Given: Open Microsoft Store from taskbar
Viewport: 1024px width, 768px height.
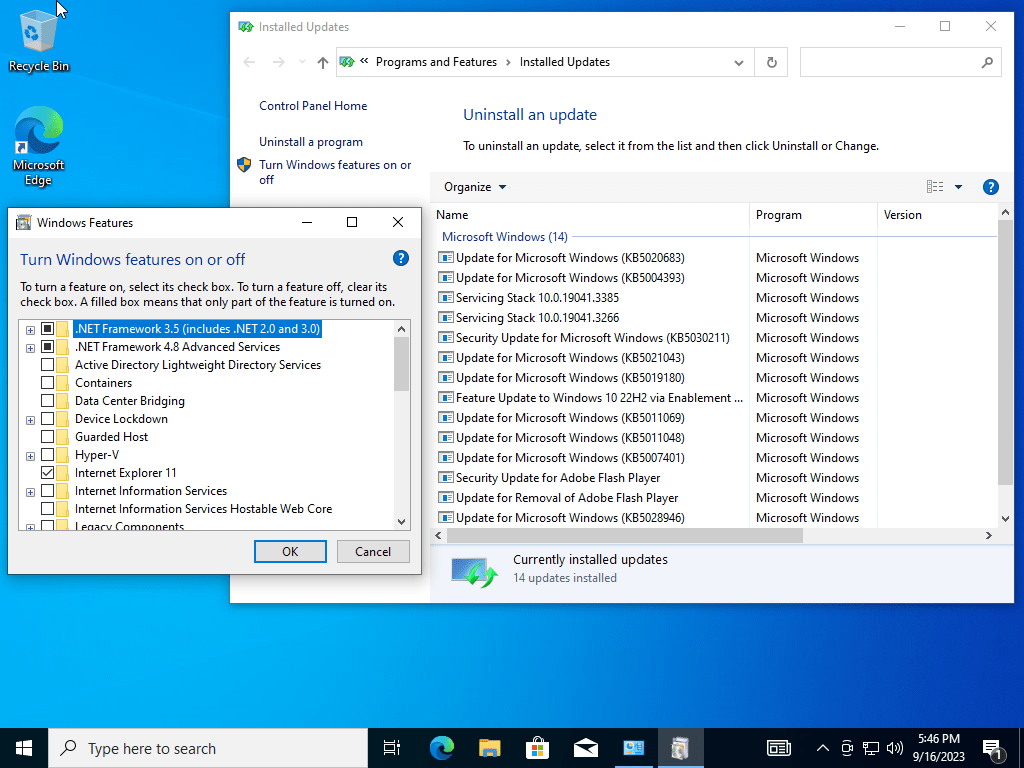Looking at the screenshot, I should tap(537, 748).
